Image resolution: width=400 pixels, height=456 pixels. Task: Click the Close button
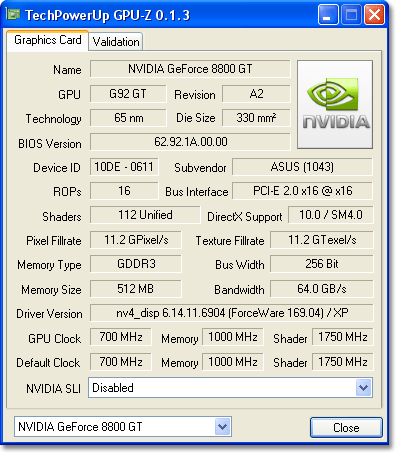point(346,427)
